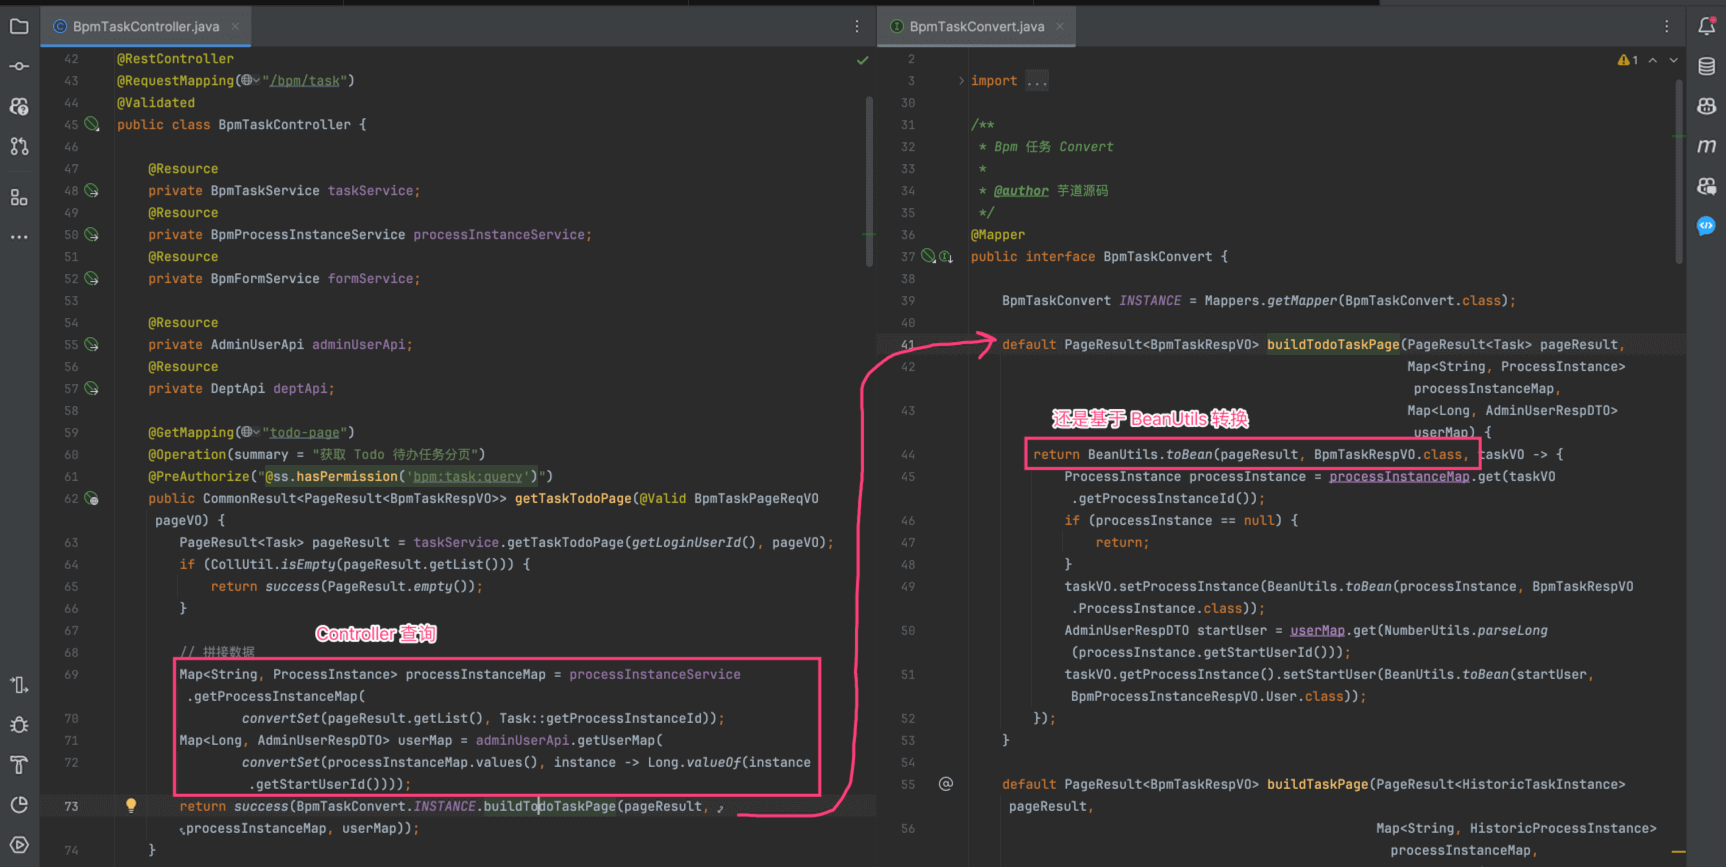Open the Database tool window
This screenshot has height=867, width=1726.
coord(1706,66)
